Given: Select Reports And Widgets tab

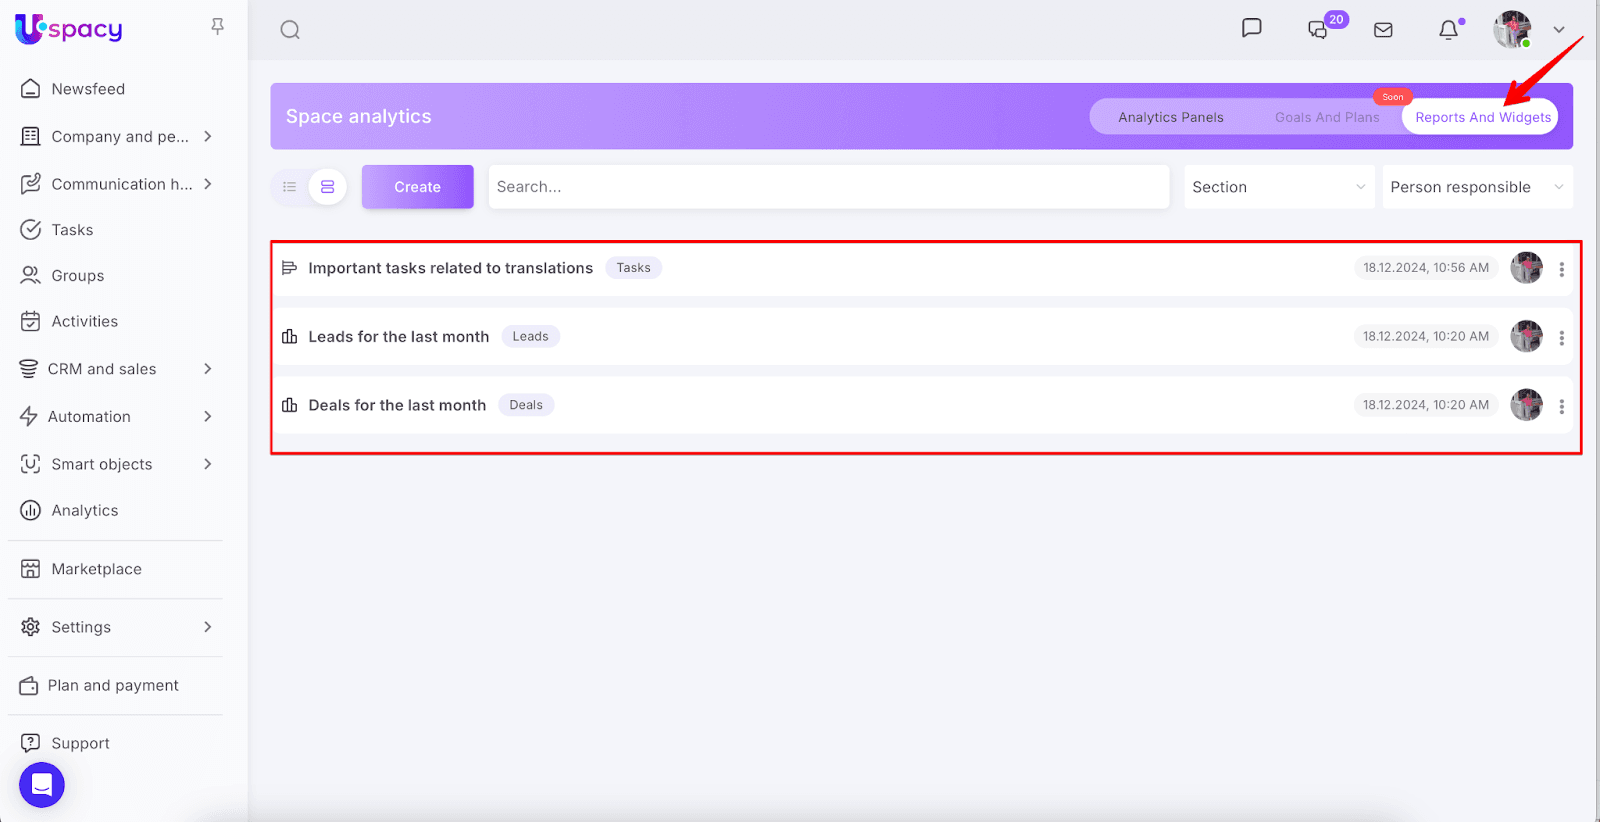Looking at the screenshot, I should [1482, 117].
